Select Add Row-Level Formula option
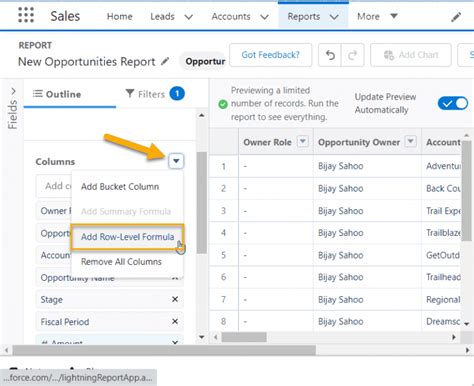474x386 pixels. (127, 237)
